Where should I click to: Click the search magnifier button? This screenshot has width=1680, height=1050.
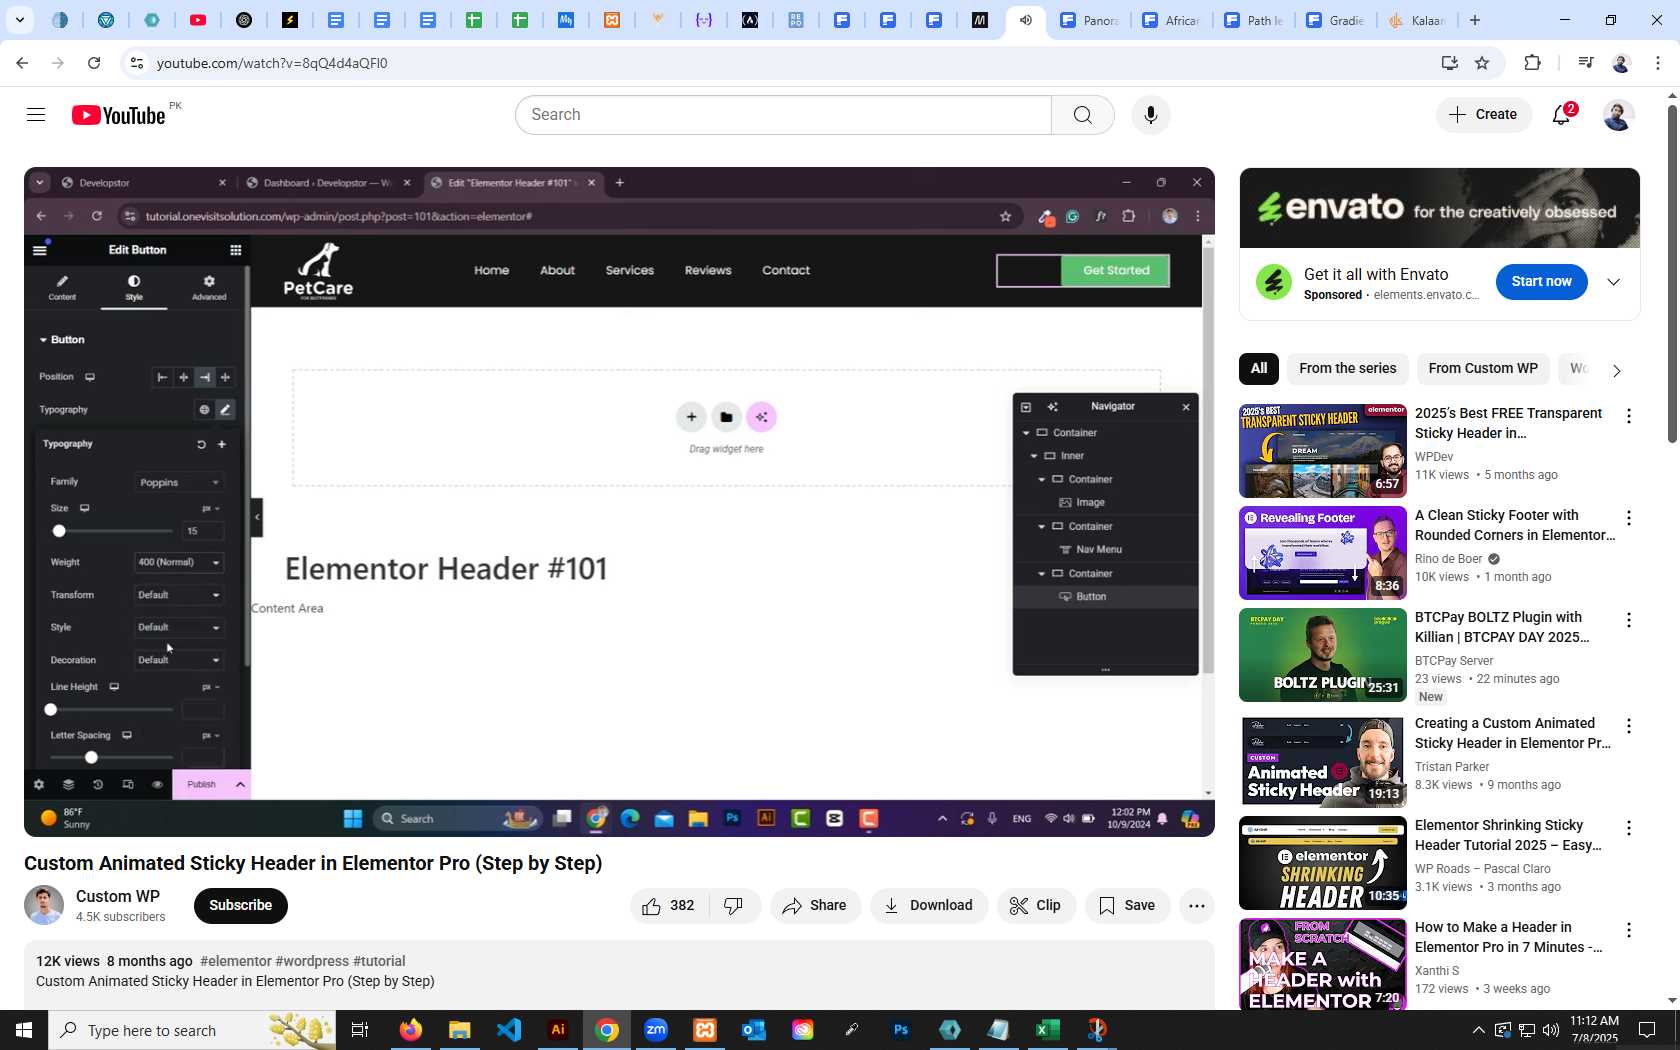tap(1083, 115)
